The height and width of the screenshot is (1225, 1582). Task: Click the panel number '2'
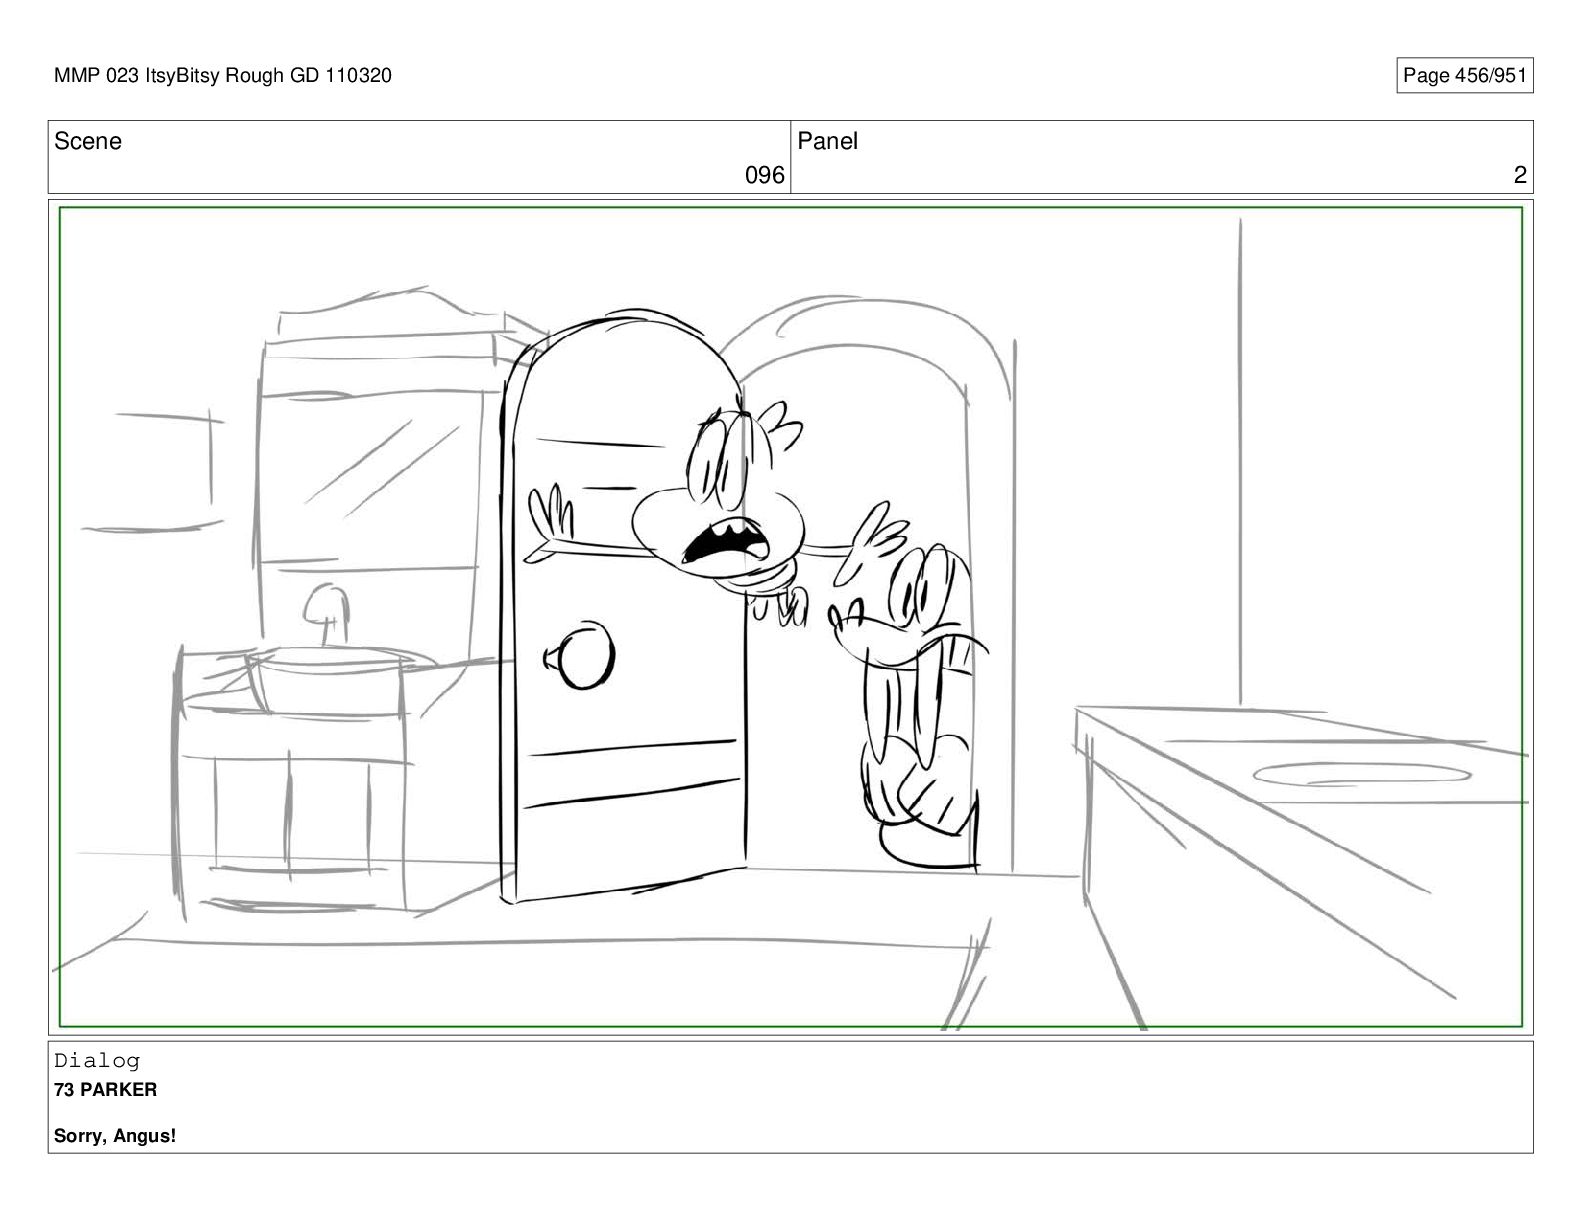(1520, 175)
